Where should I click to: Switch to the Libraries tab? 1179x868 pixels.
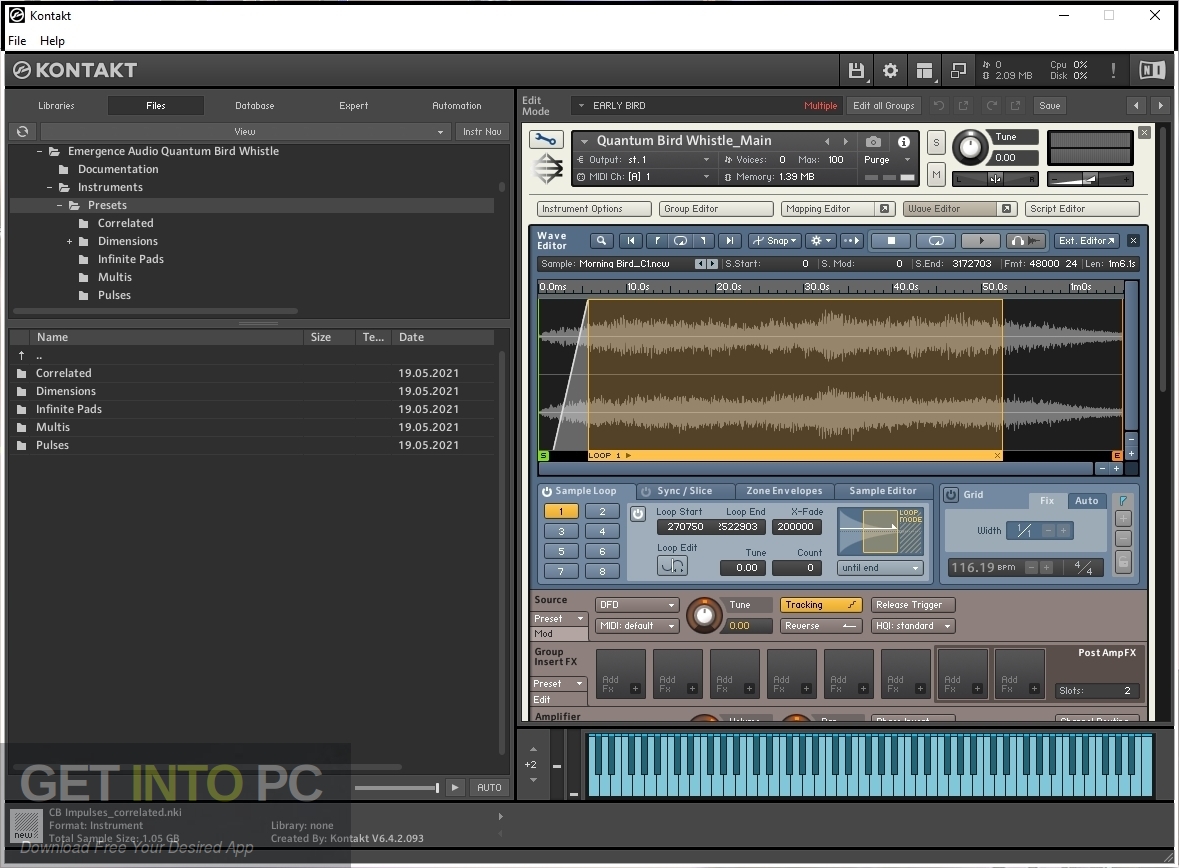click(56, 106)
